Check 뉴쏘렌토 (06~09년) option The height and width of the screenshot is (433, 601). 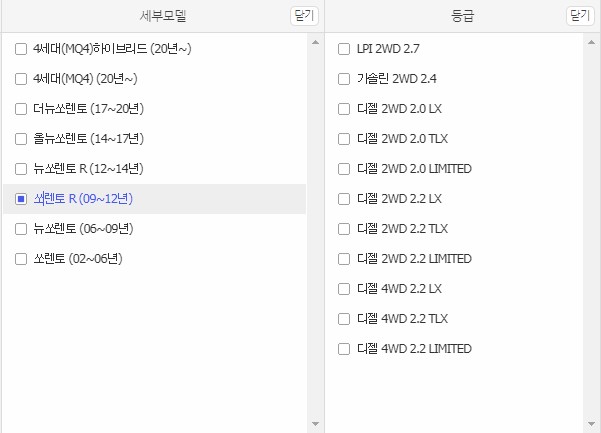[21, 229]
